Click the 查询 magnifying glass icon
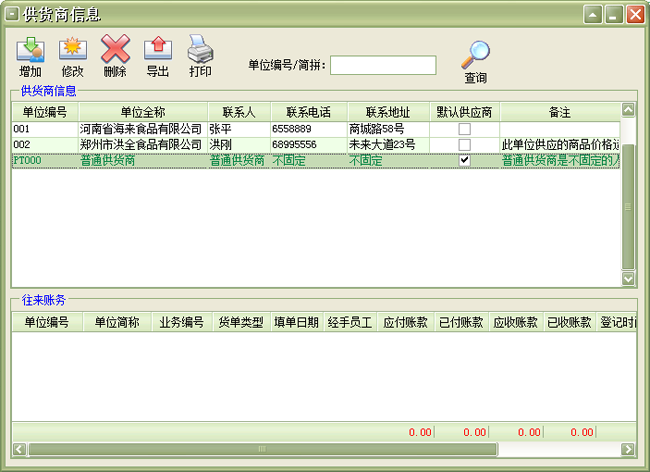The width and height of the screenshot is (650, 472). (x=476, y=54)
